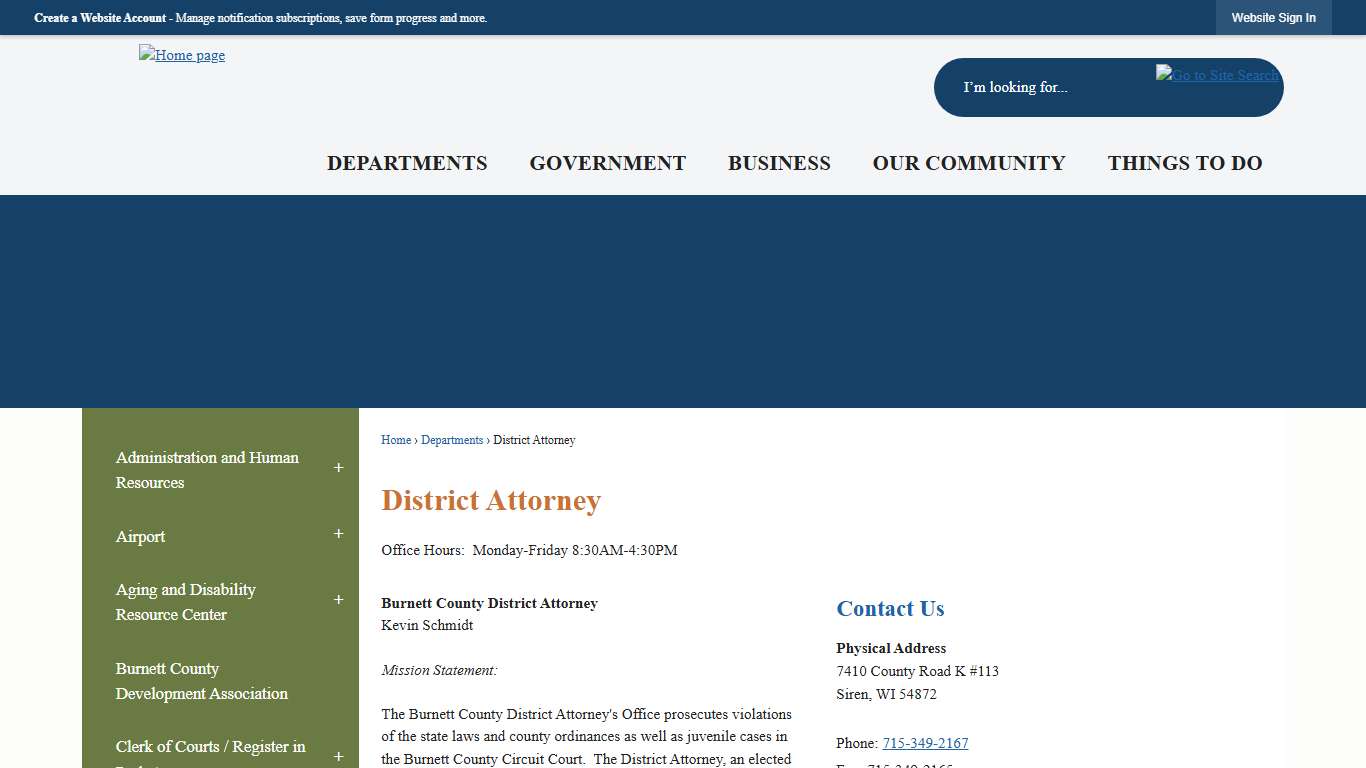
Task: Expand the Airport sidebar section
Action: [338, 533]
